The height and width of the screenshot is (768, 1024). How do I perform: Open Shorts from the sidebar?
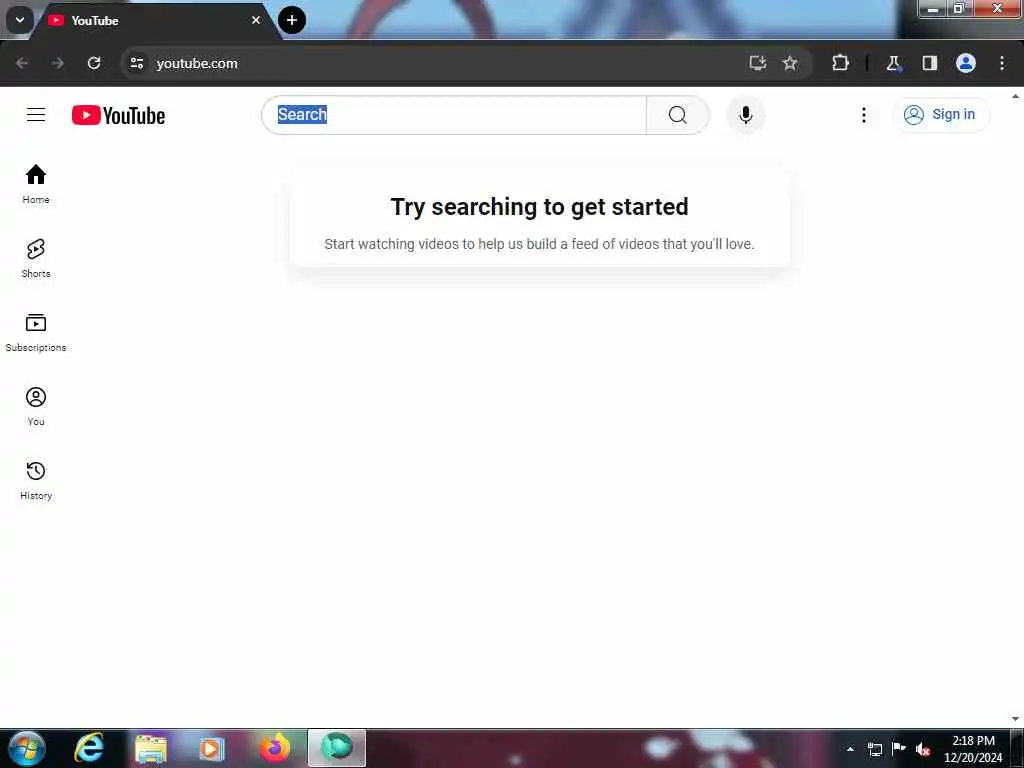36,258
